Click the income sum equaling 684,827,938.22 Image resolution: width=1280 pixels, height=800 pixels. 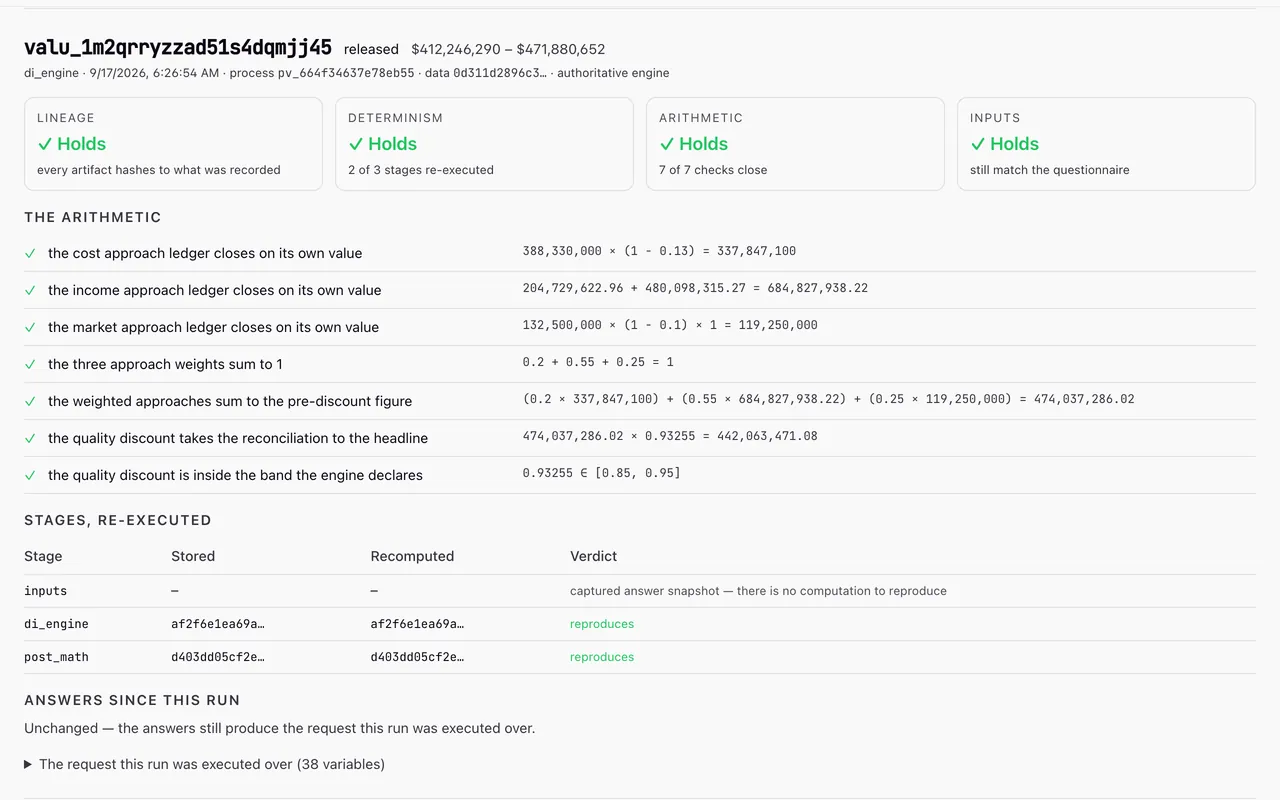695,288
